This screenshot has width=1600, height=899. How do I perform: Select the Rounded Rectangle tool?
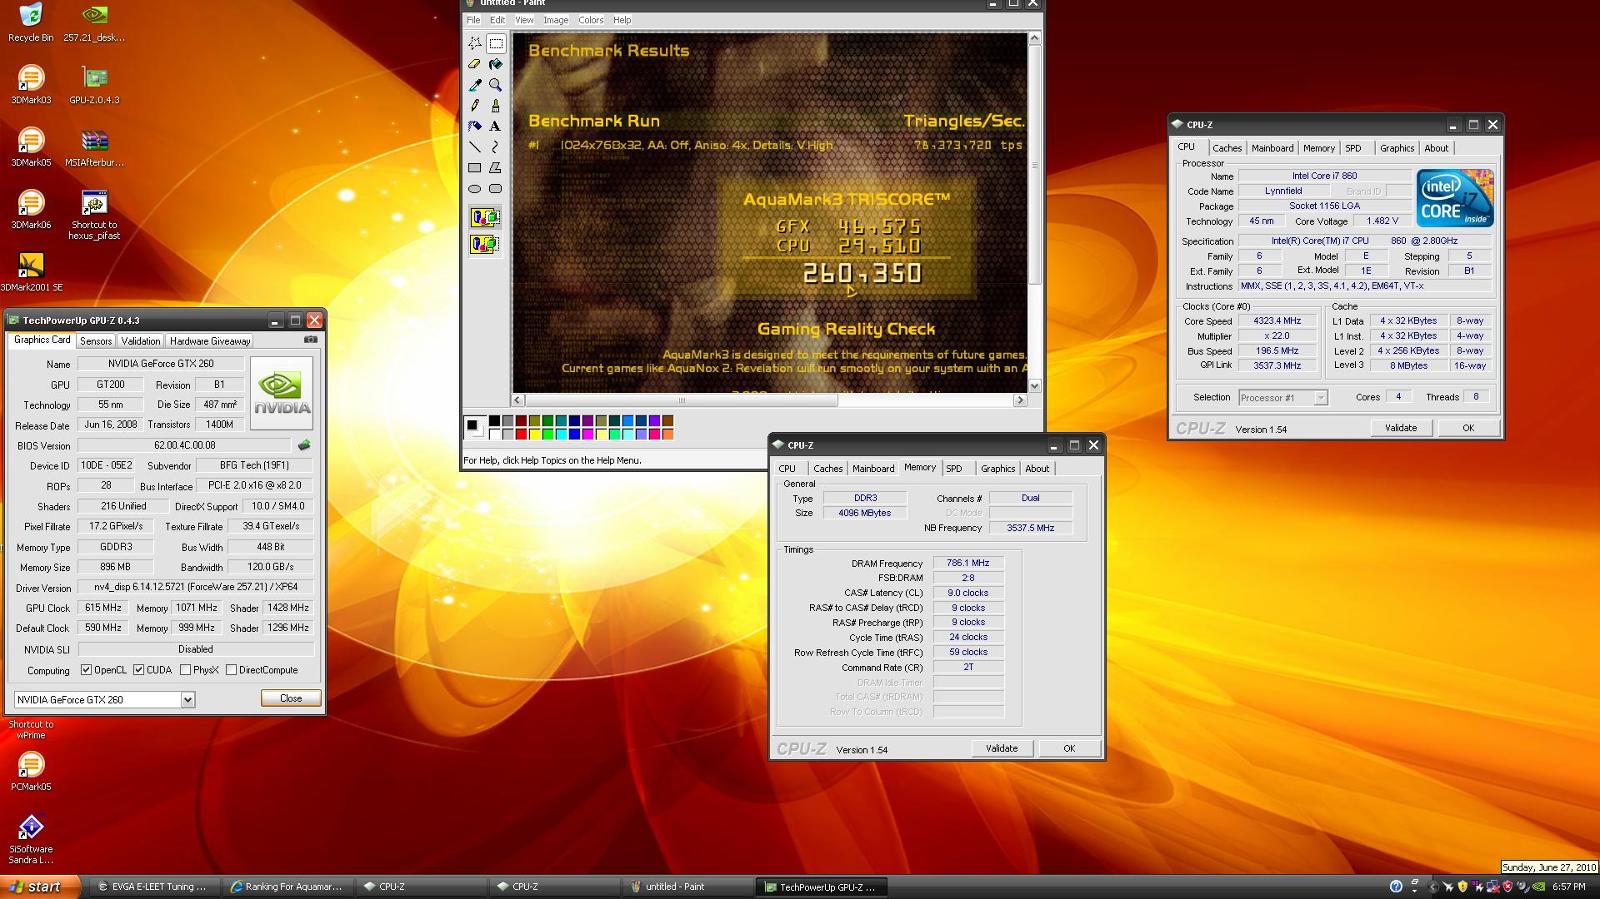tap(495, 188)
